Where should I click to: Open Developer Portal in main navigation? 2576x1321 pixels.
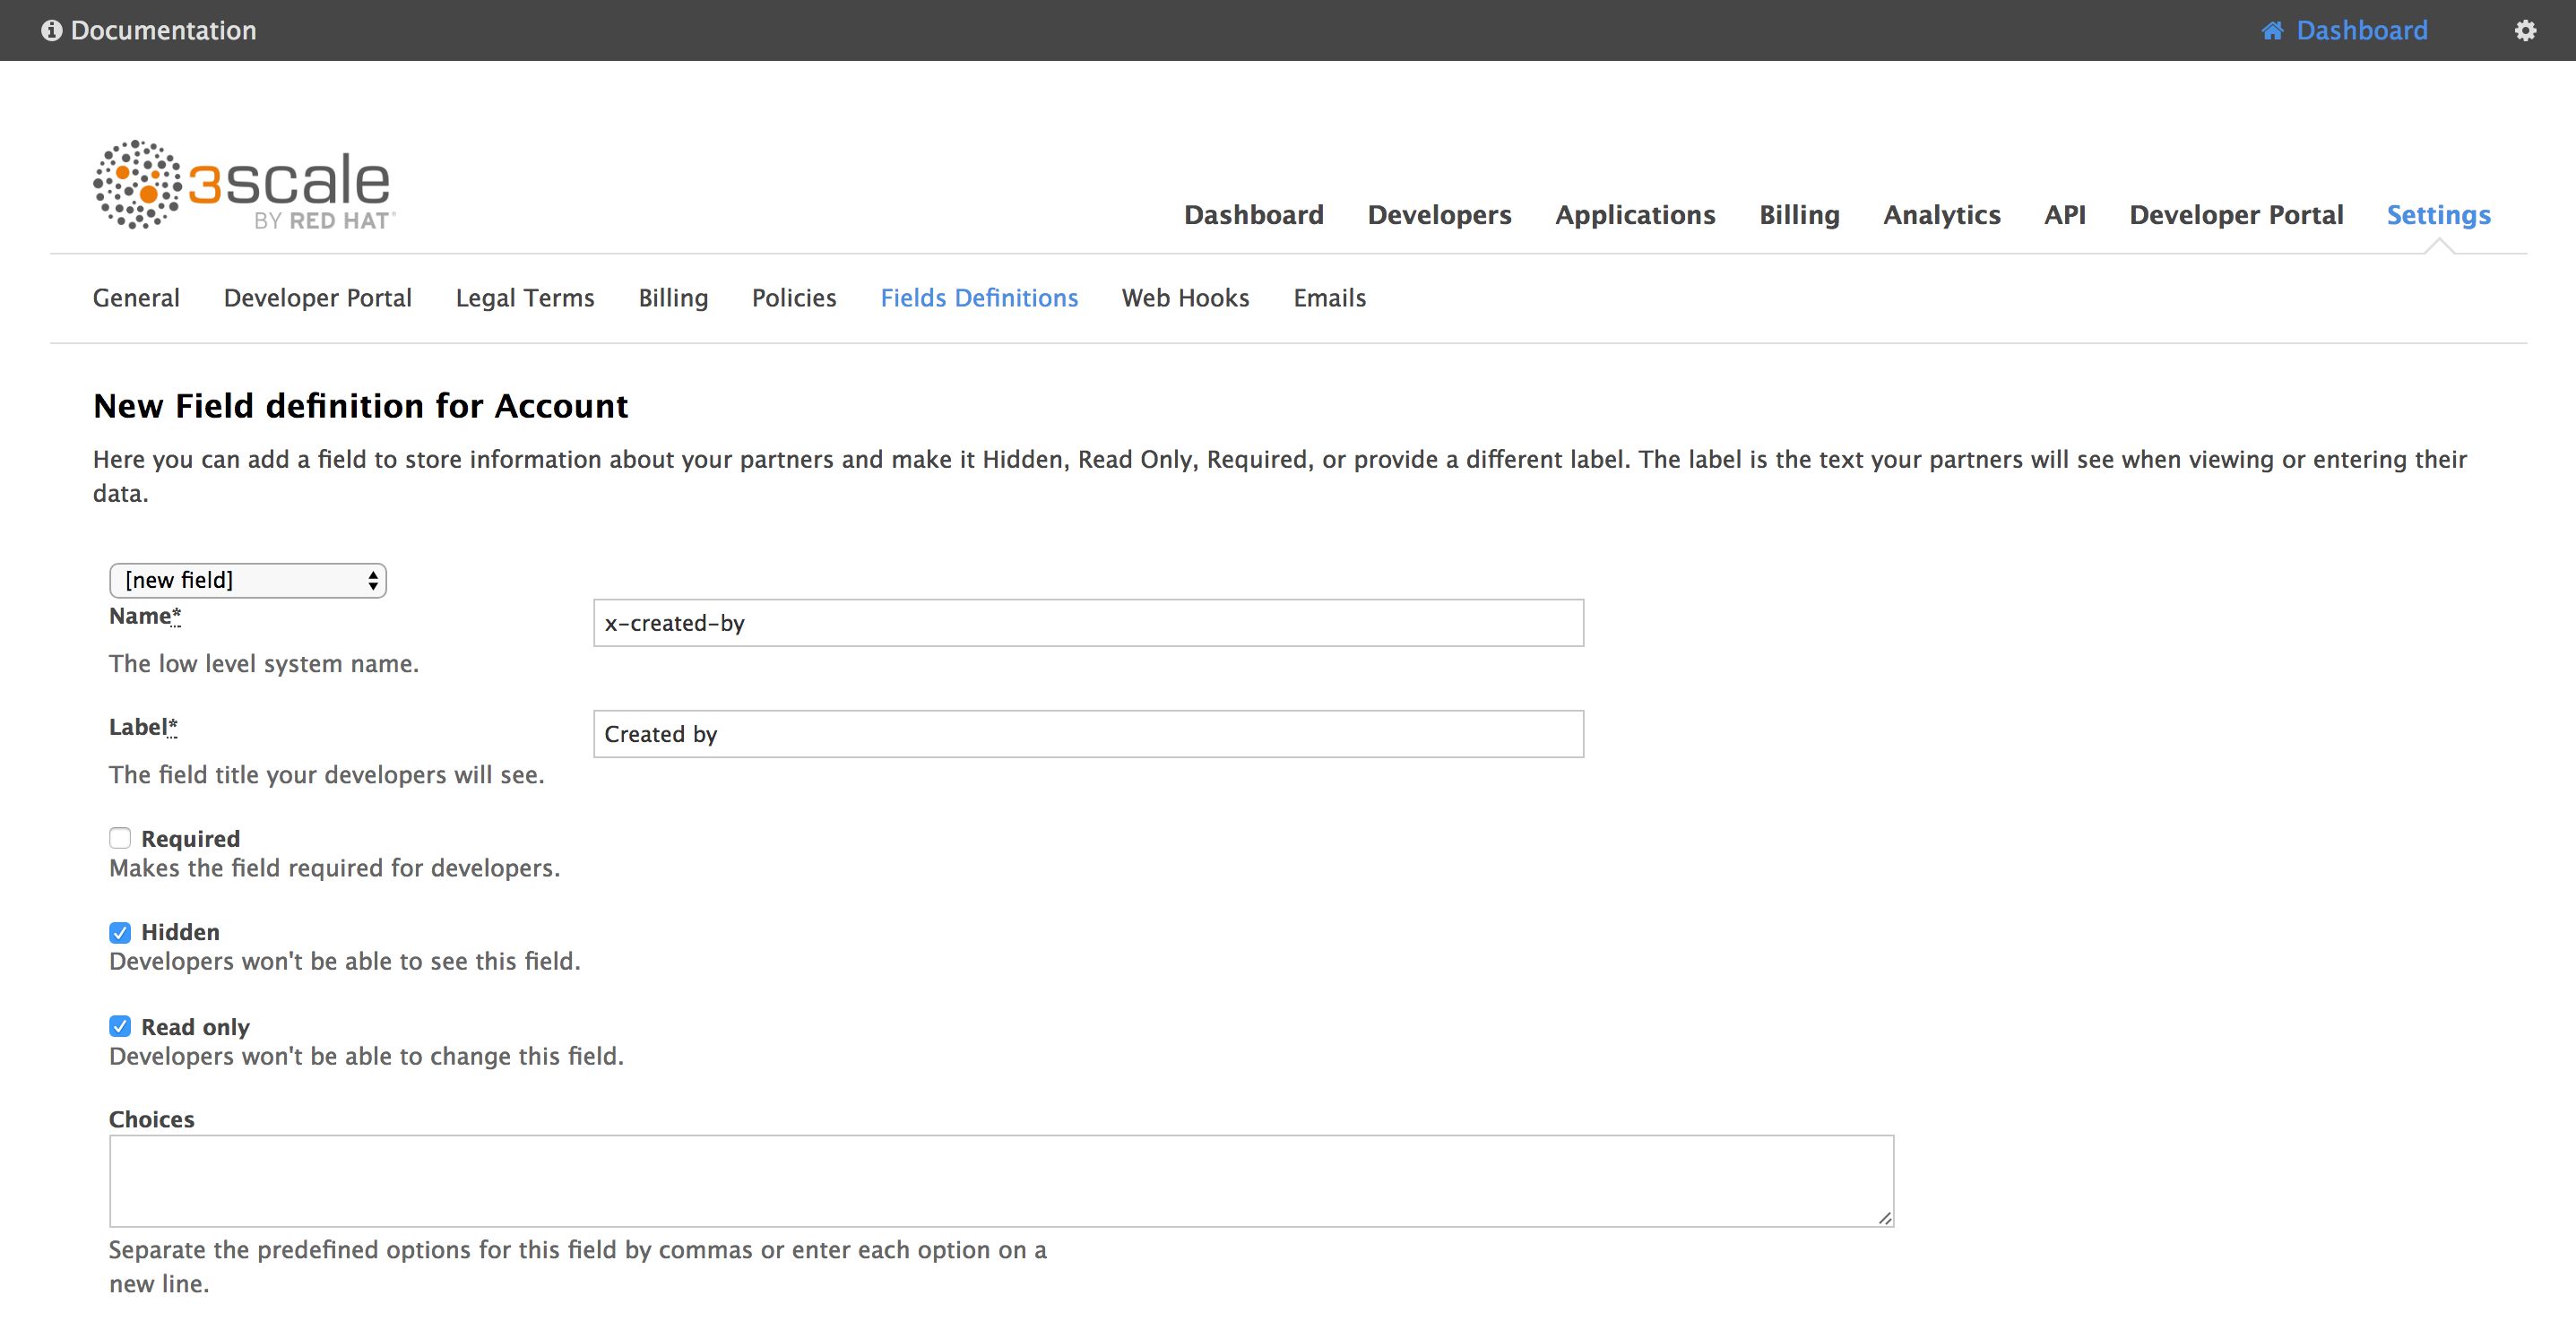point(2235,215)
